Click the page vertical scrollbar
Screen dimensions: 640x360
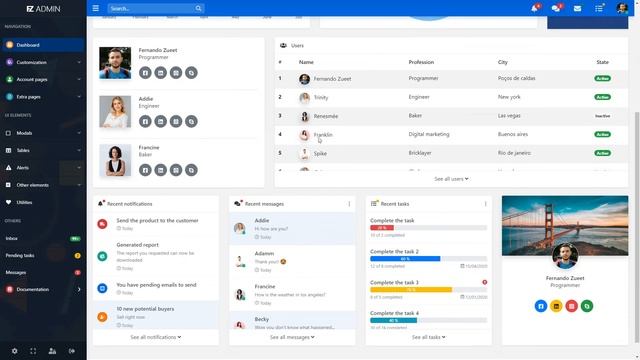[637, 227]
